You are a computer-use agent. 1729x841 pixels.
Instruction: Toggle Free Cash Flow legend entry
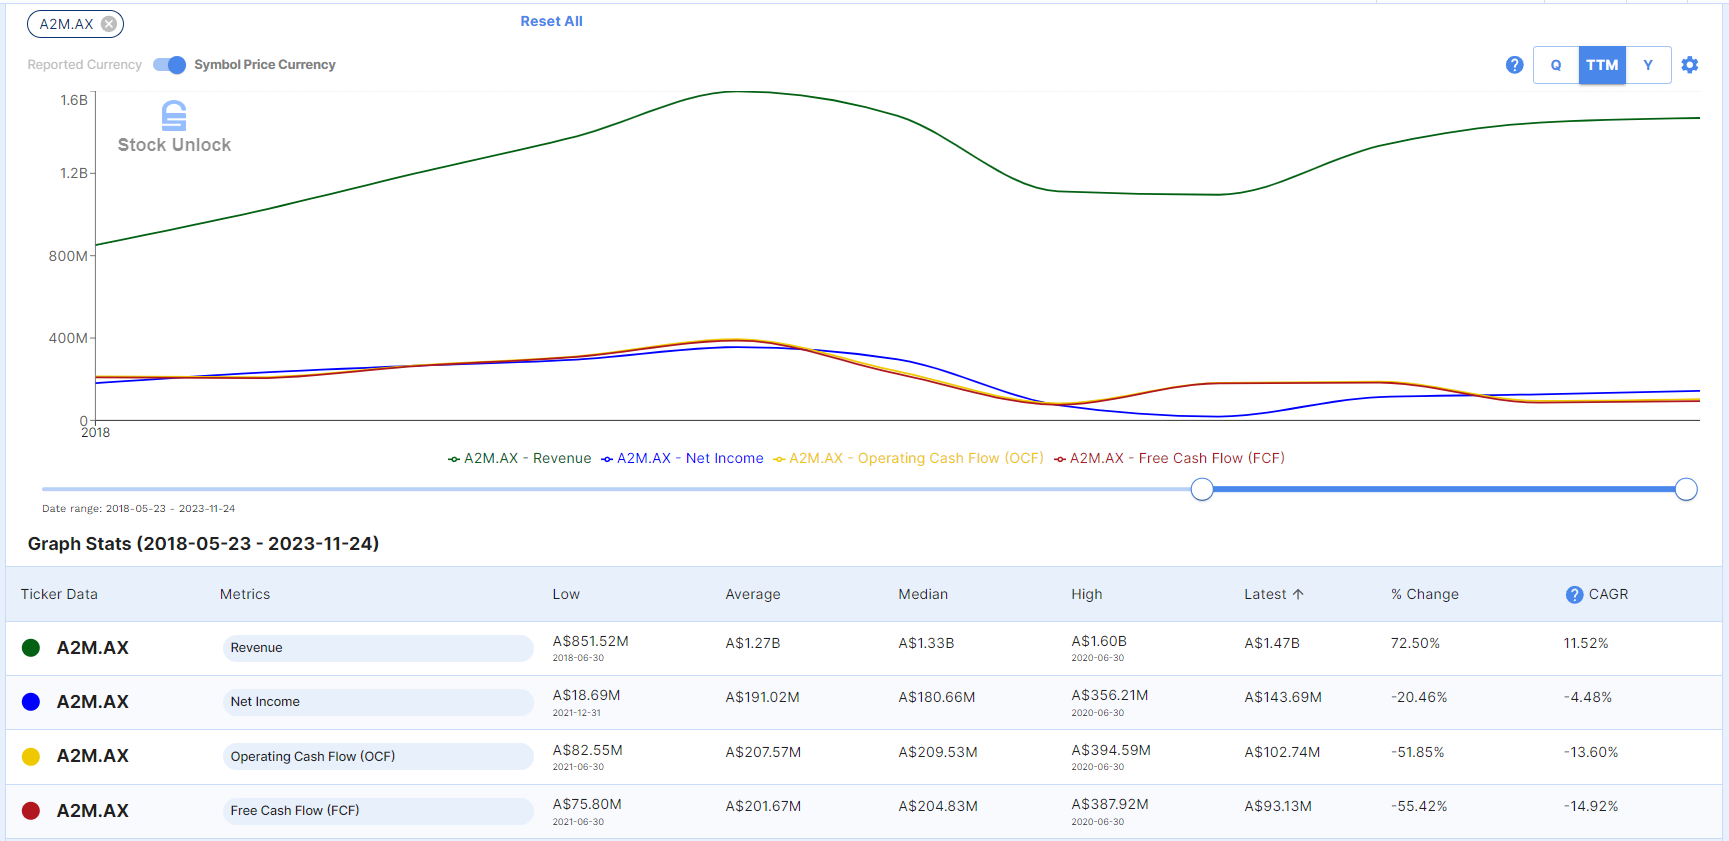click(x=1169, y=458)
